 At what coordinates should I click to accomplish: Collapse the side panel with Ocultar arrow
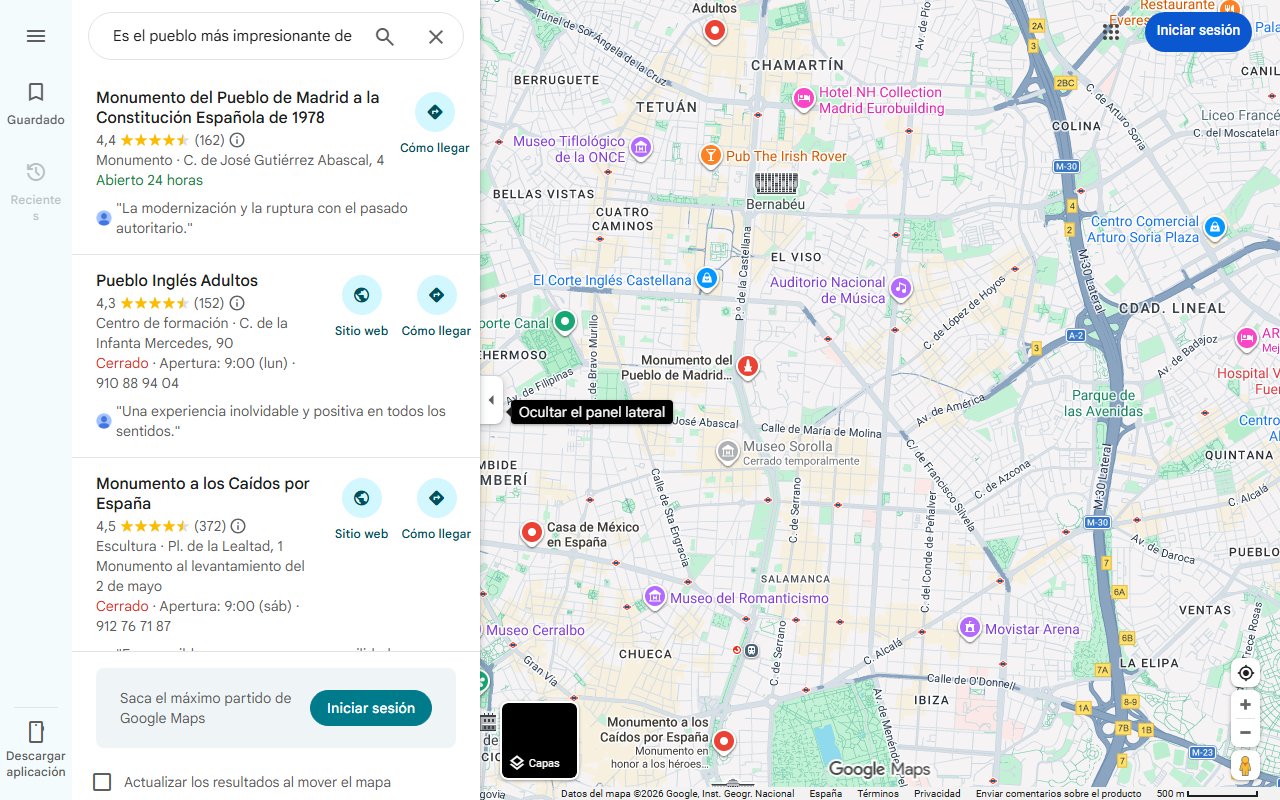(491, 399)
